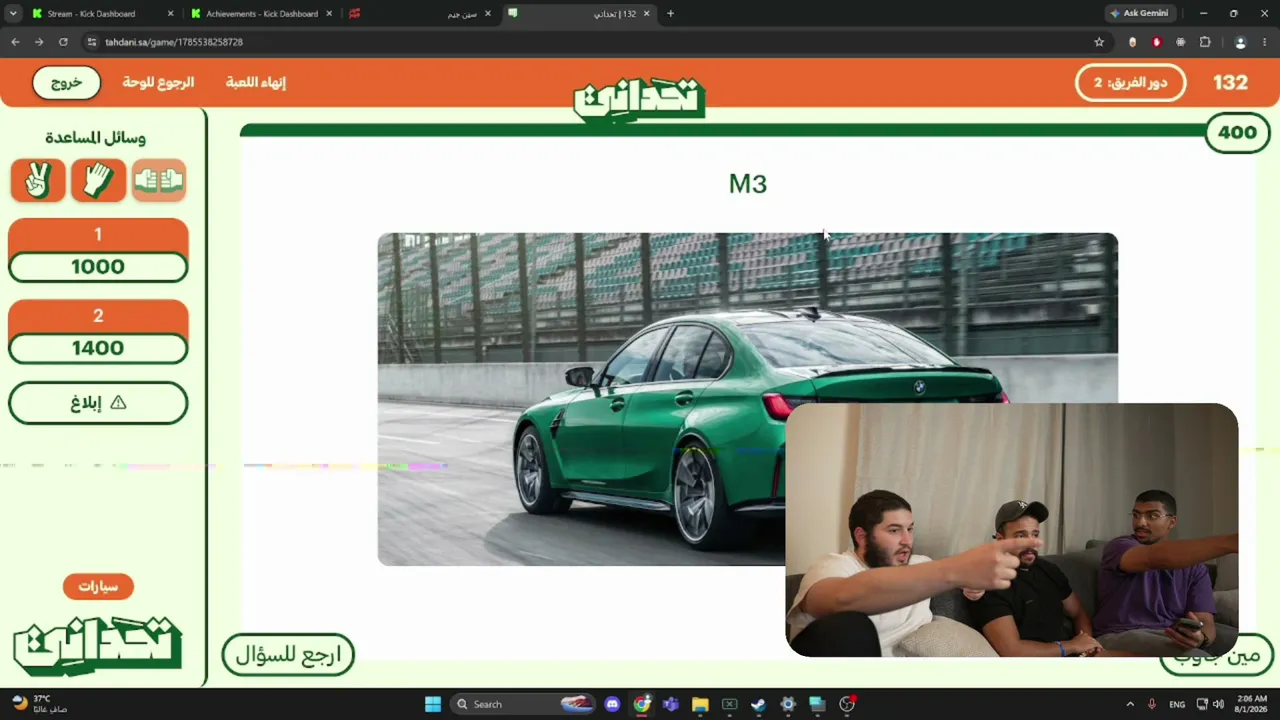Open Discord from the taskbar

point(613,704)
